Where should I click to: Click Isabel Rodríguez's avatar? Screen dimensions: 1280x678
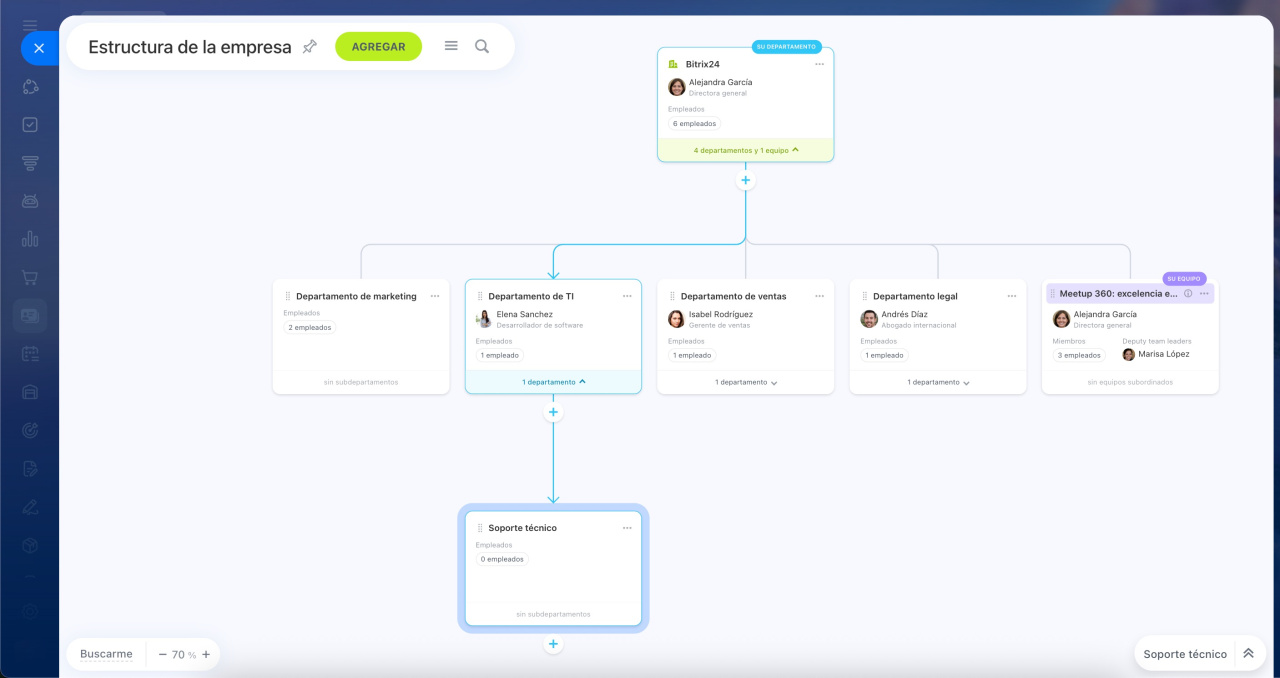pyautogui.click(x=677, y=319)
